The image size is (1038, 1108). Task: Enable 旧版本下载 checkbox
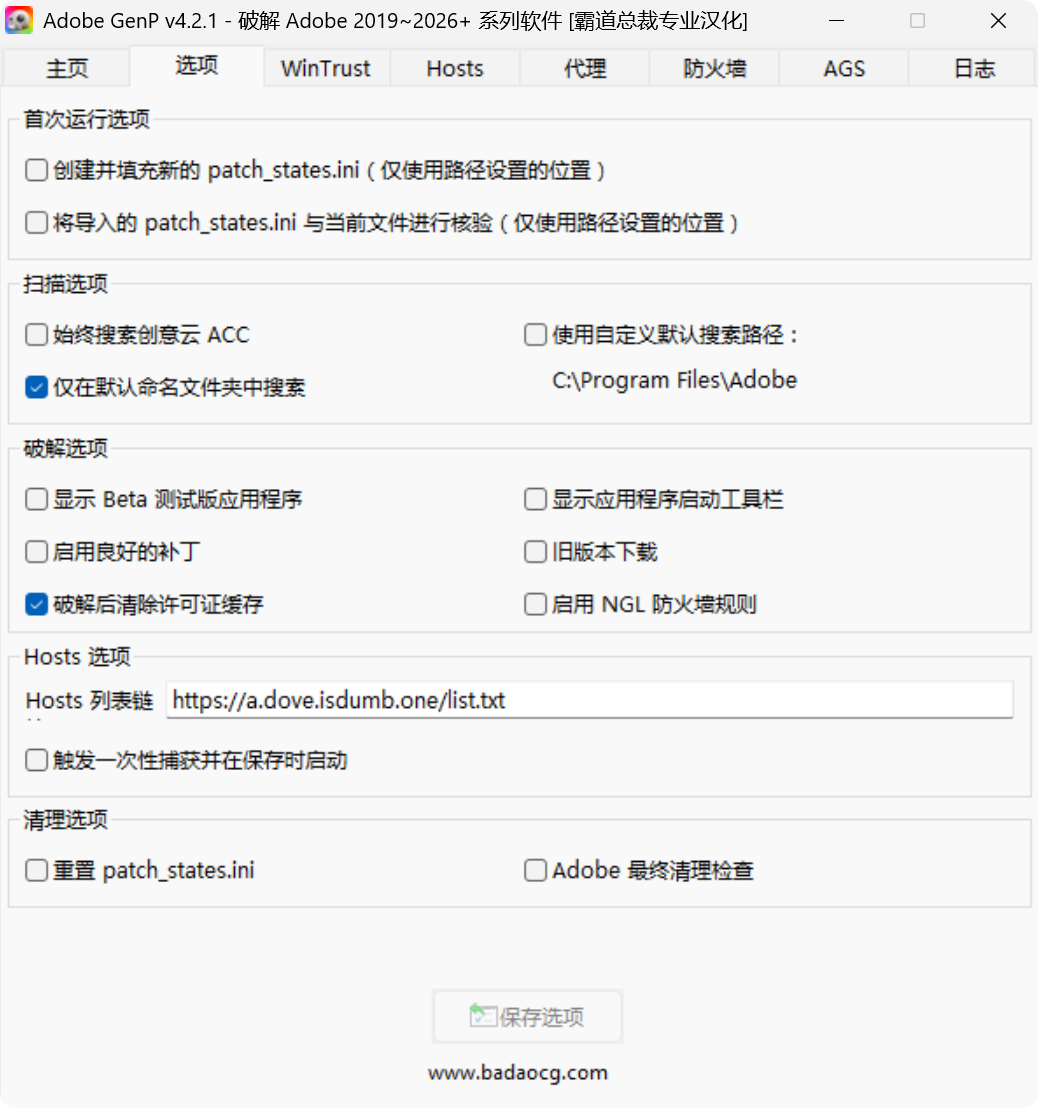[535, 552]
